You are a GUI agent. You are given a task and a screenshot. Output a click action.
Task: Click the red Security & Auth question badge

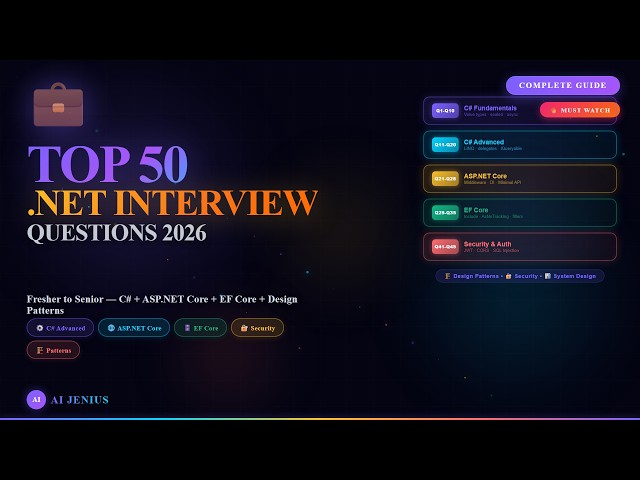tap(445, 247)
